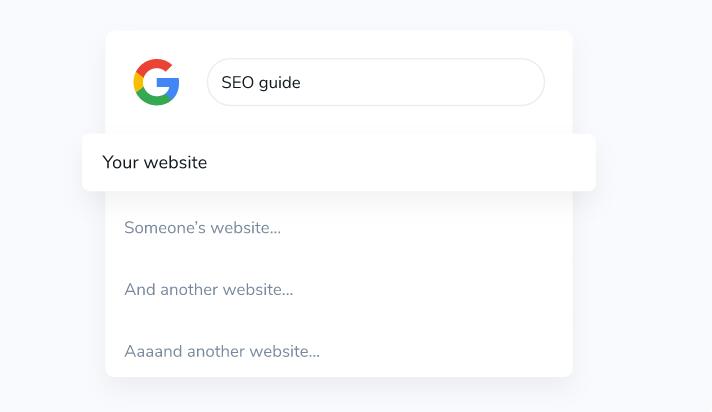Click the red arc of the Google logo

click(x=153, y=65)
